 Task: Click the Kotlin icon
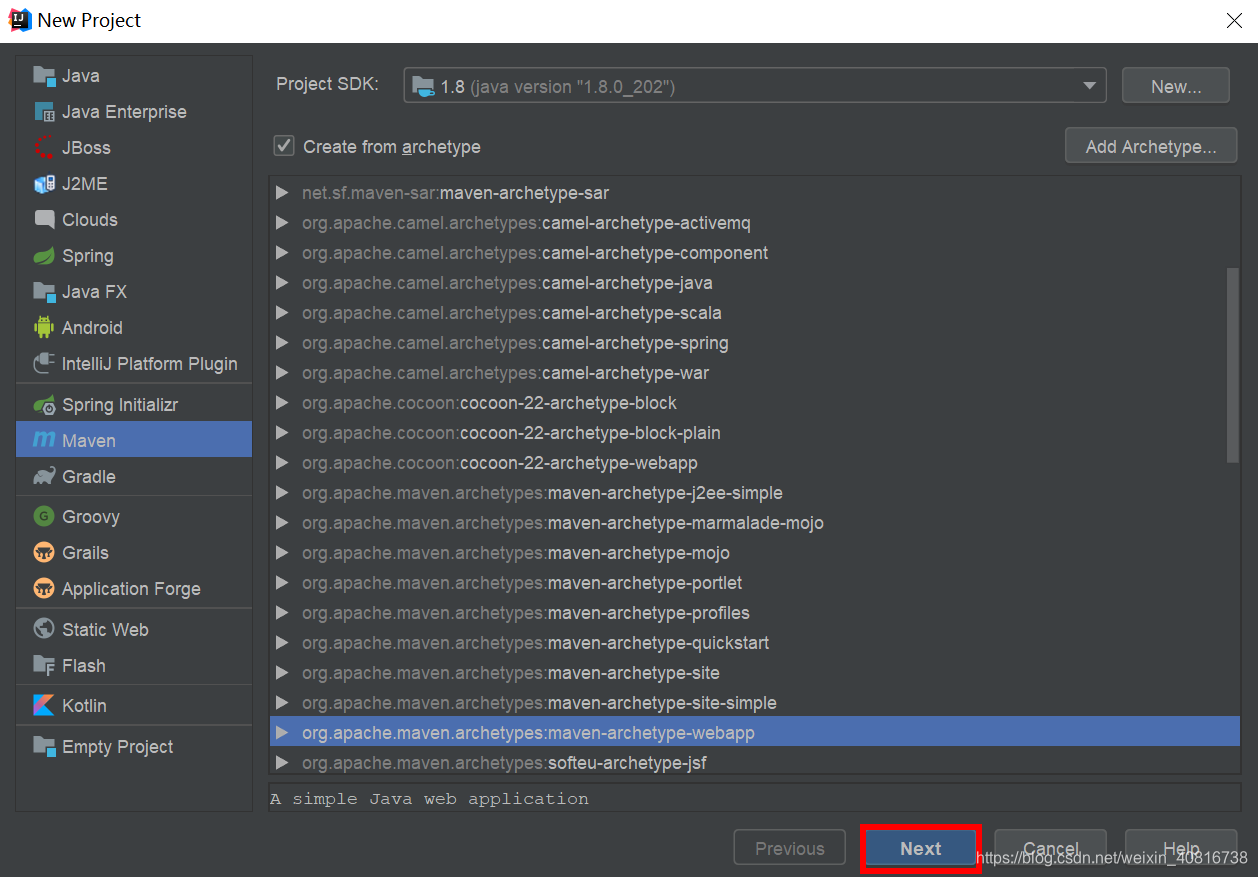44,706
